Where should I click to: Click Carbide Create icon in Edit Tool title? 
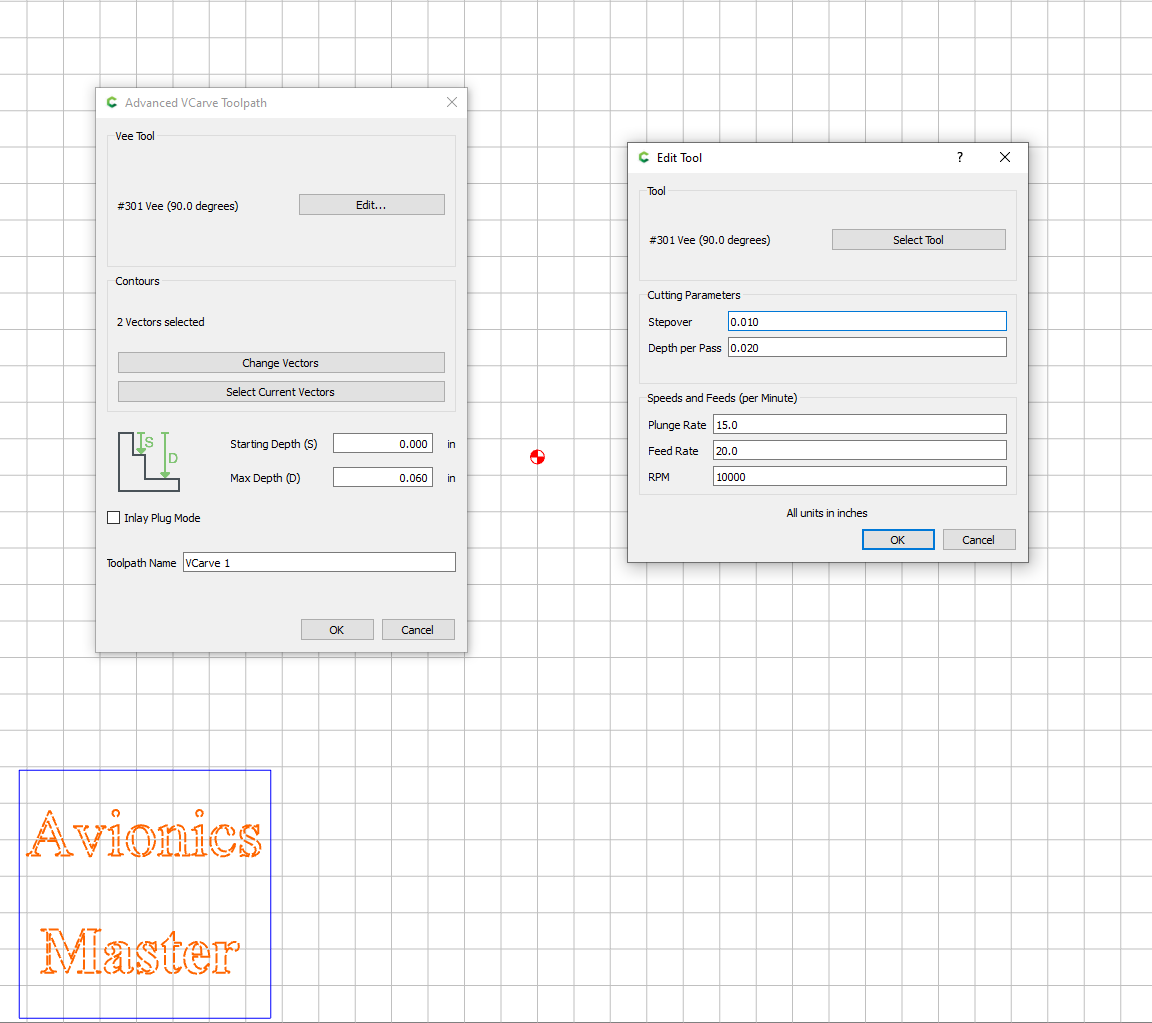(x=644, y=157)
